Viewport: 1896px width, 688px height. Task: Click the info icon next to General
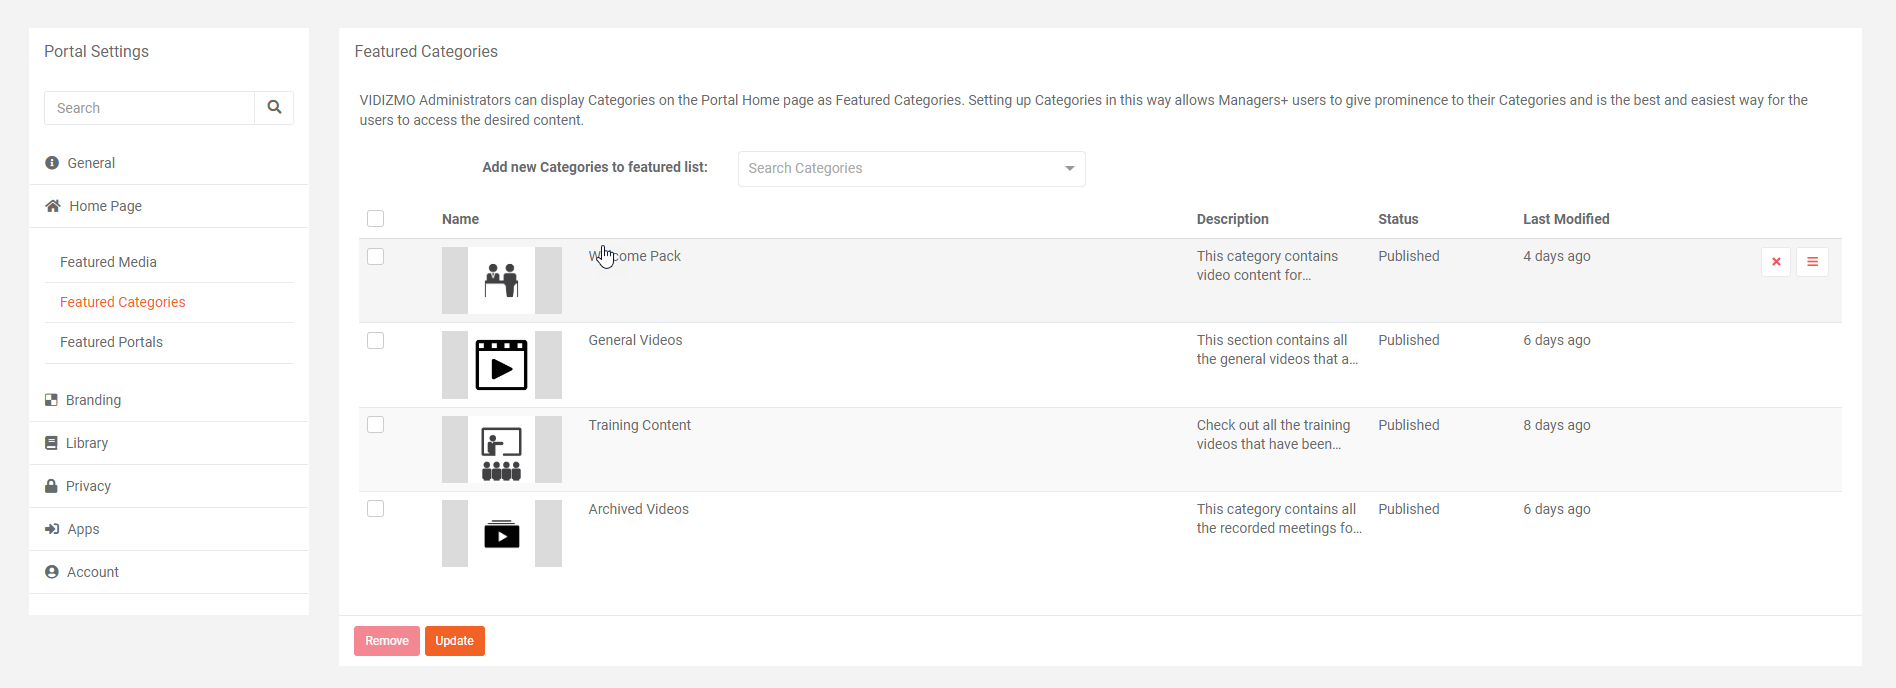pyautogui.click(x=52, y=163)
